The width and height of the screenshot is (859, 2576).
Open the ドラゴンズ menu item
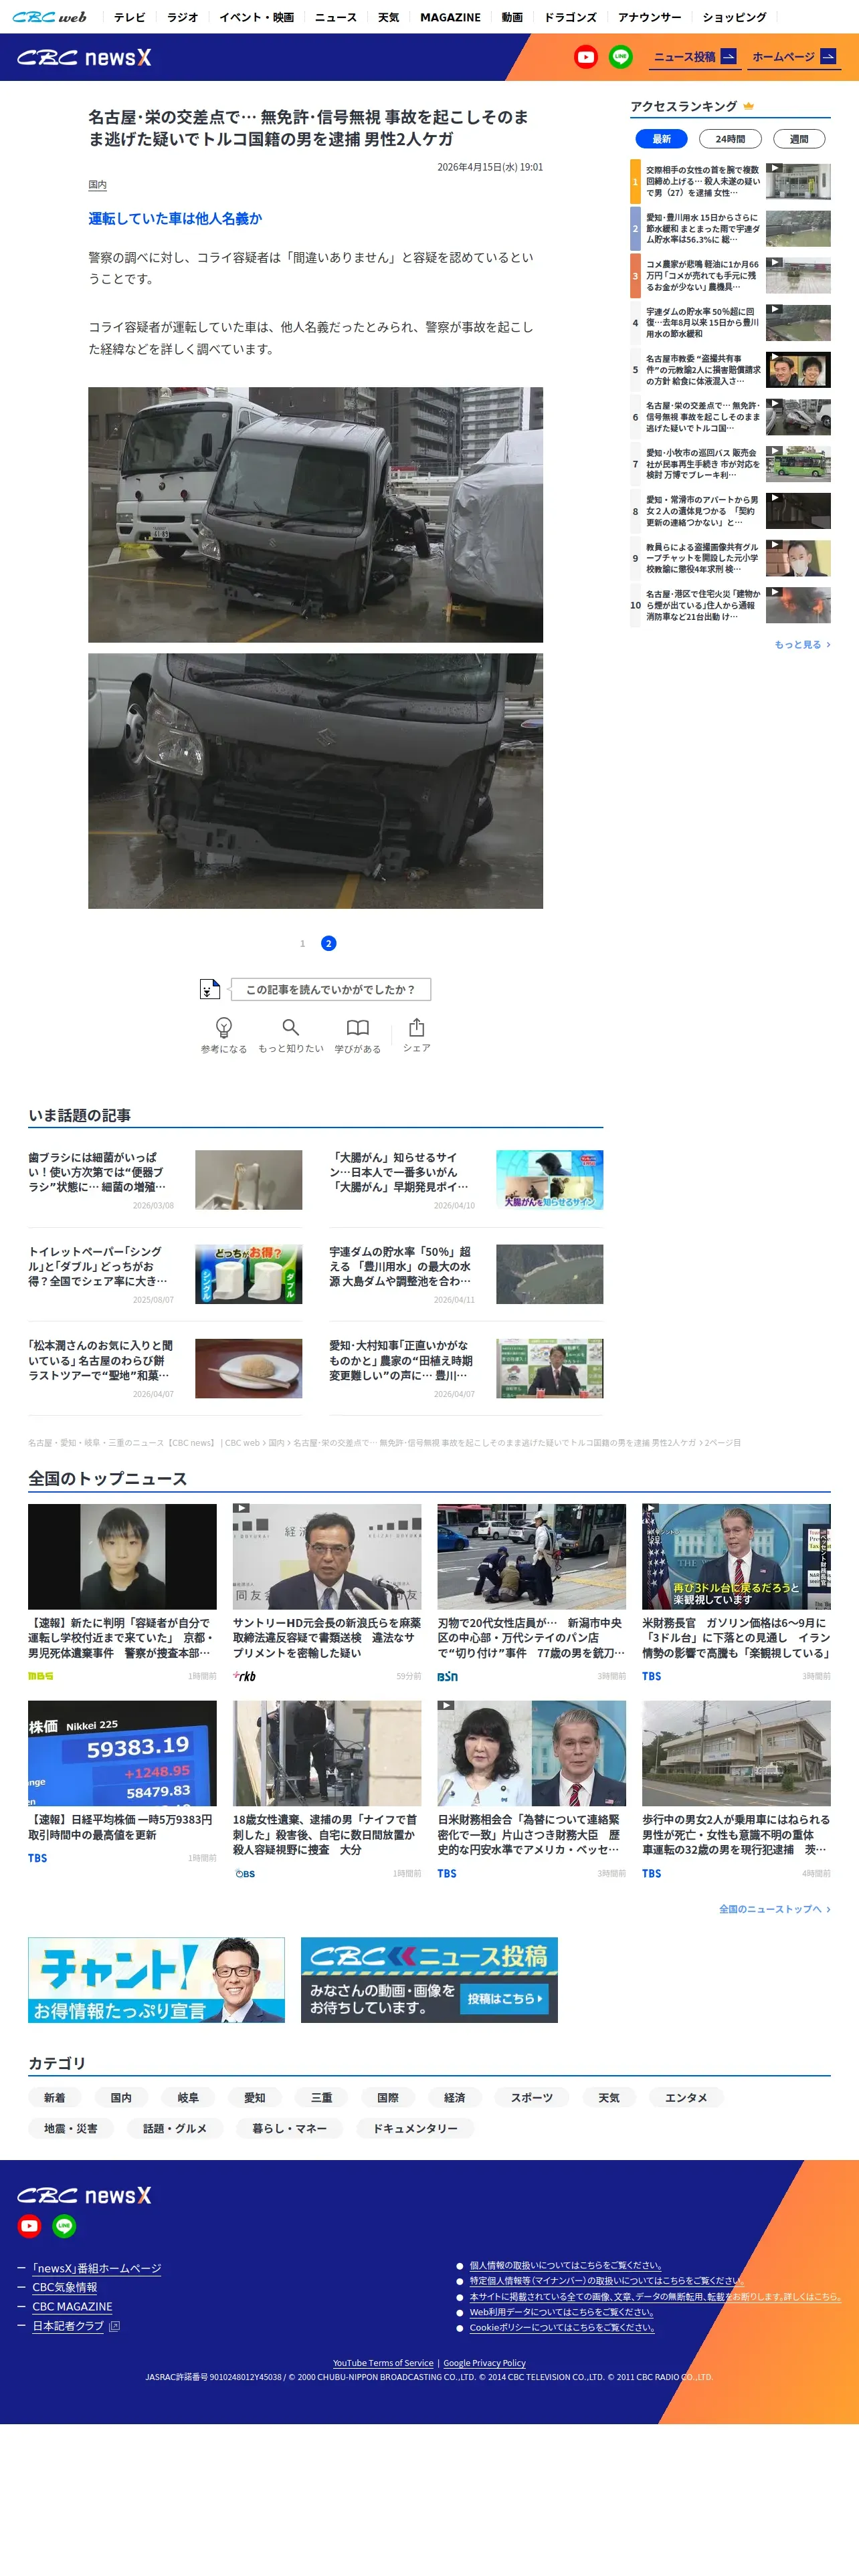570,17
